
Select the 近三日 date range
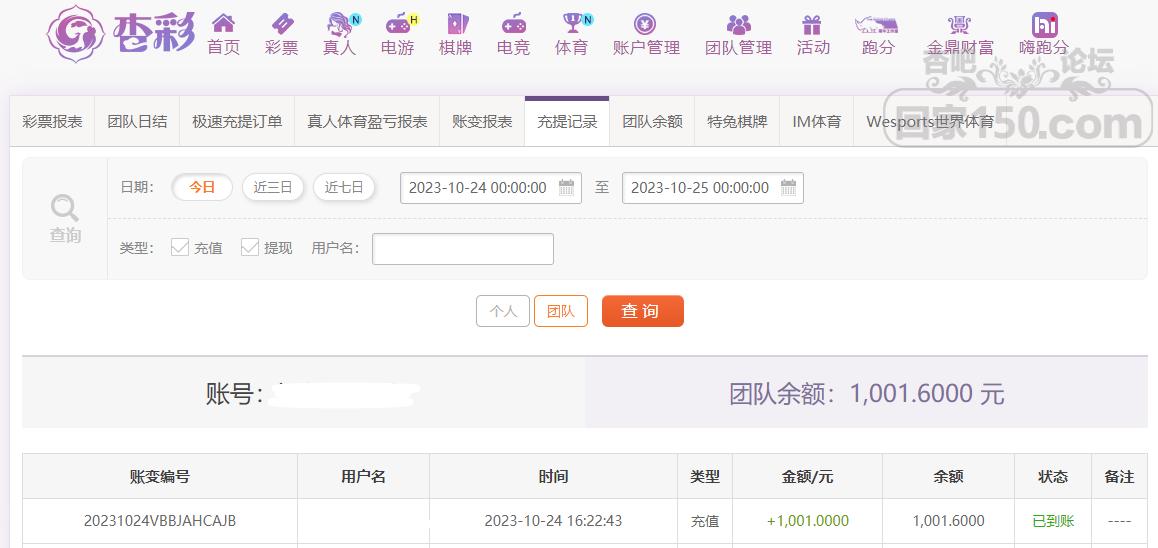point(273,188)
